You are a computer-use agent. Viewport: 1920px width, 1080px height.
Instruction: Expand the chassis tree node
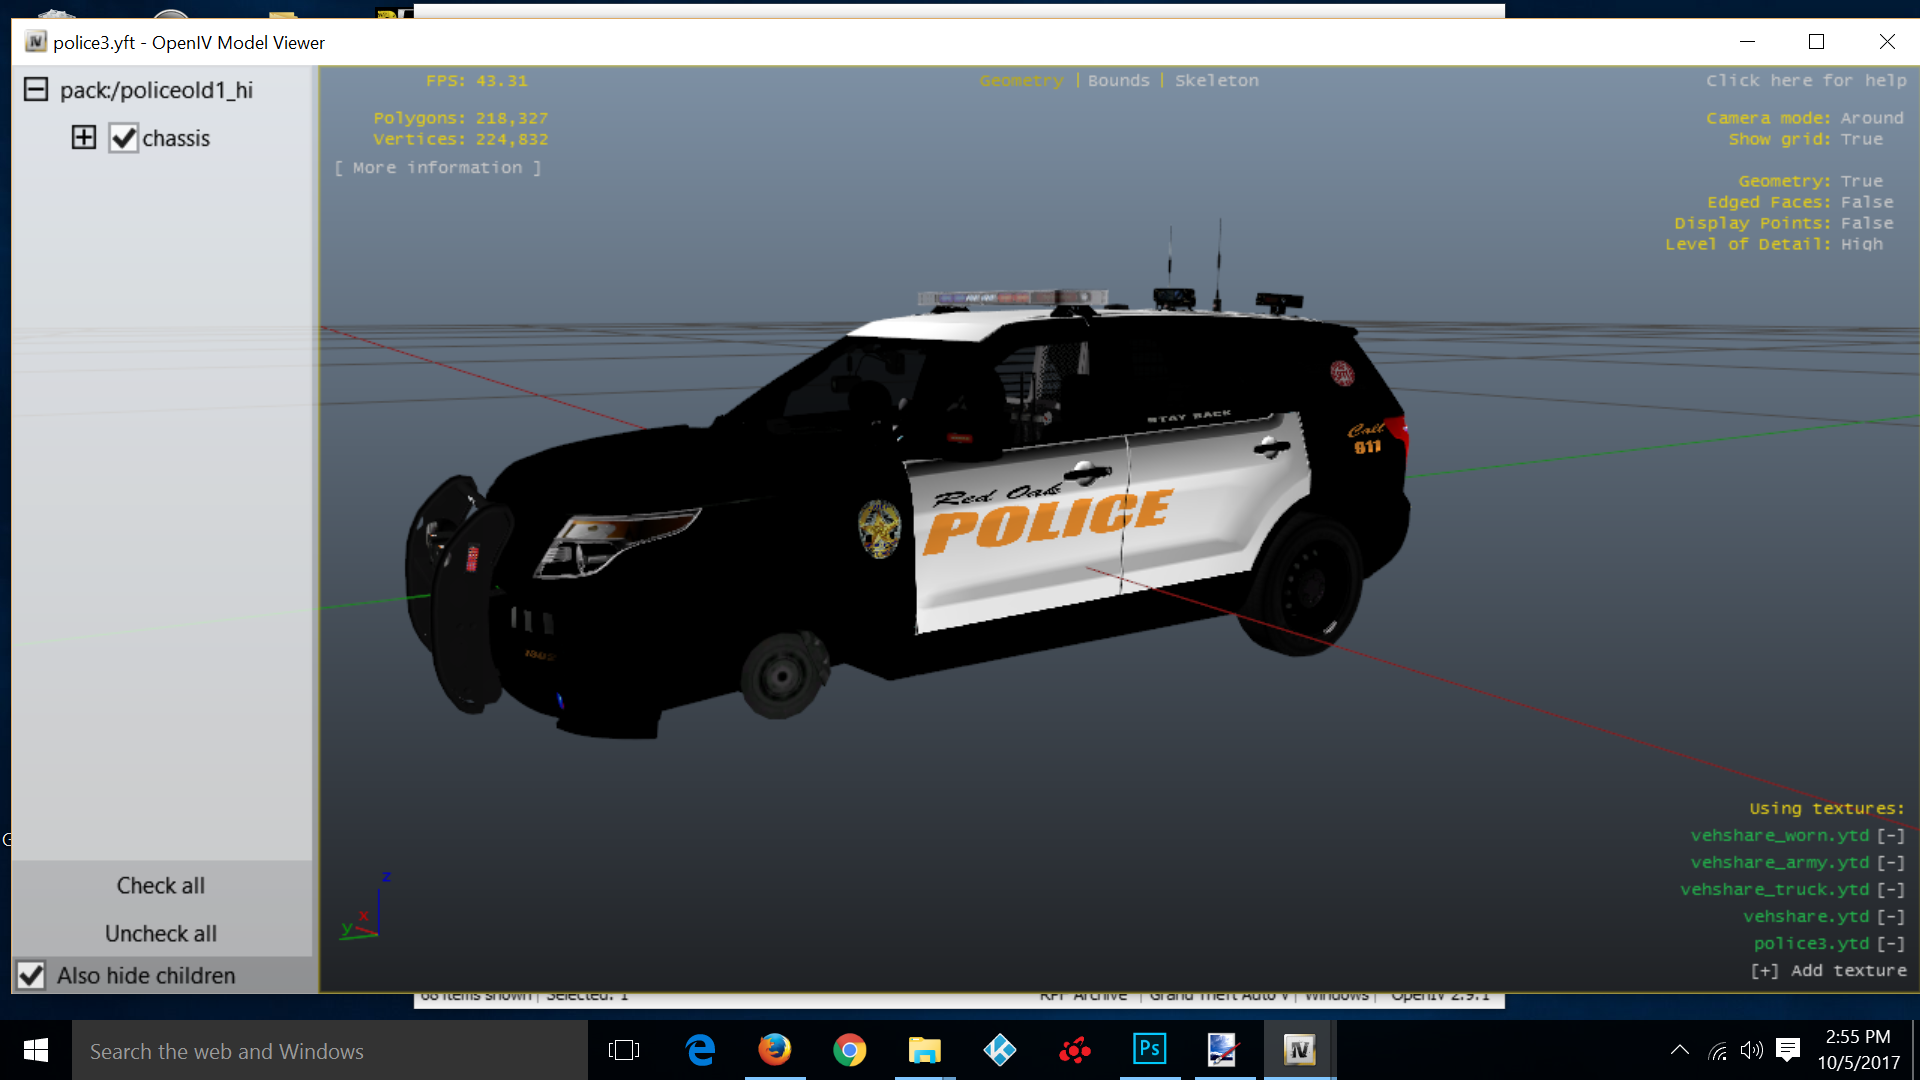click(84, 137)
